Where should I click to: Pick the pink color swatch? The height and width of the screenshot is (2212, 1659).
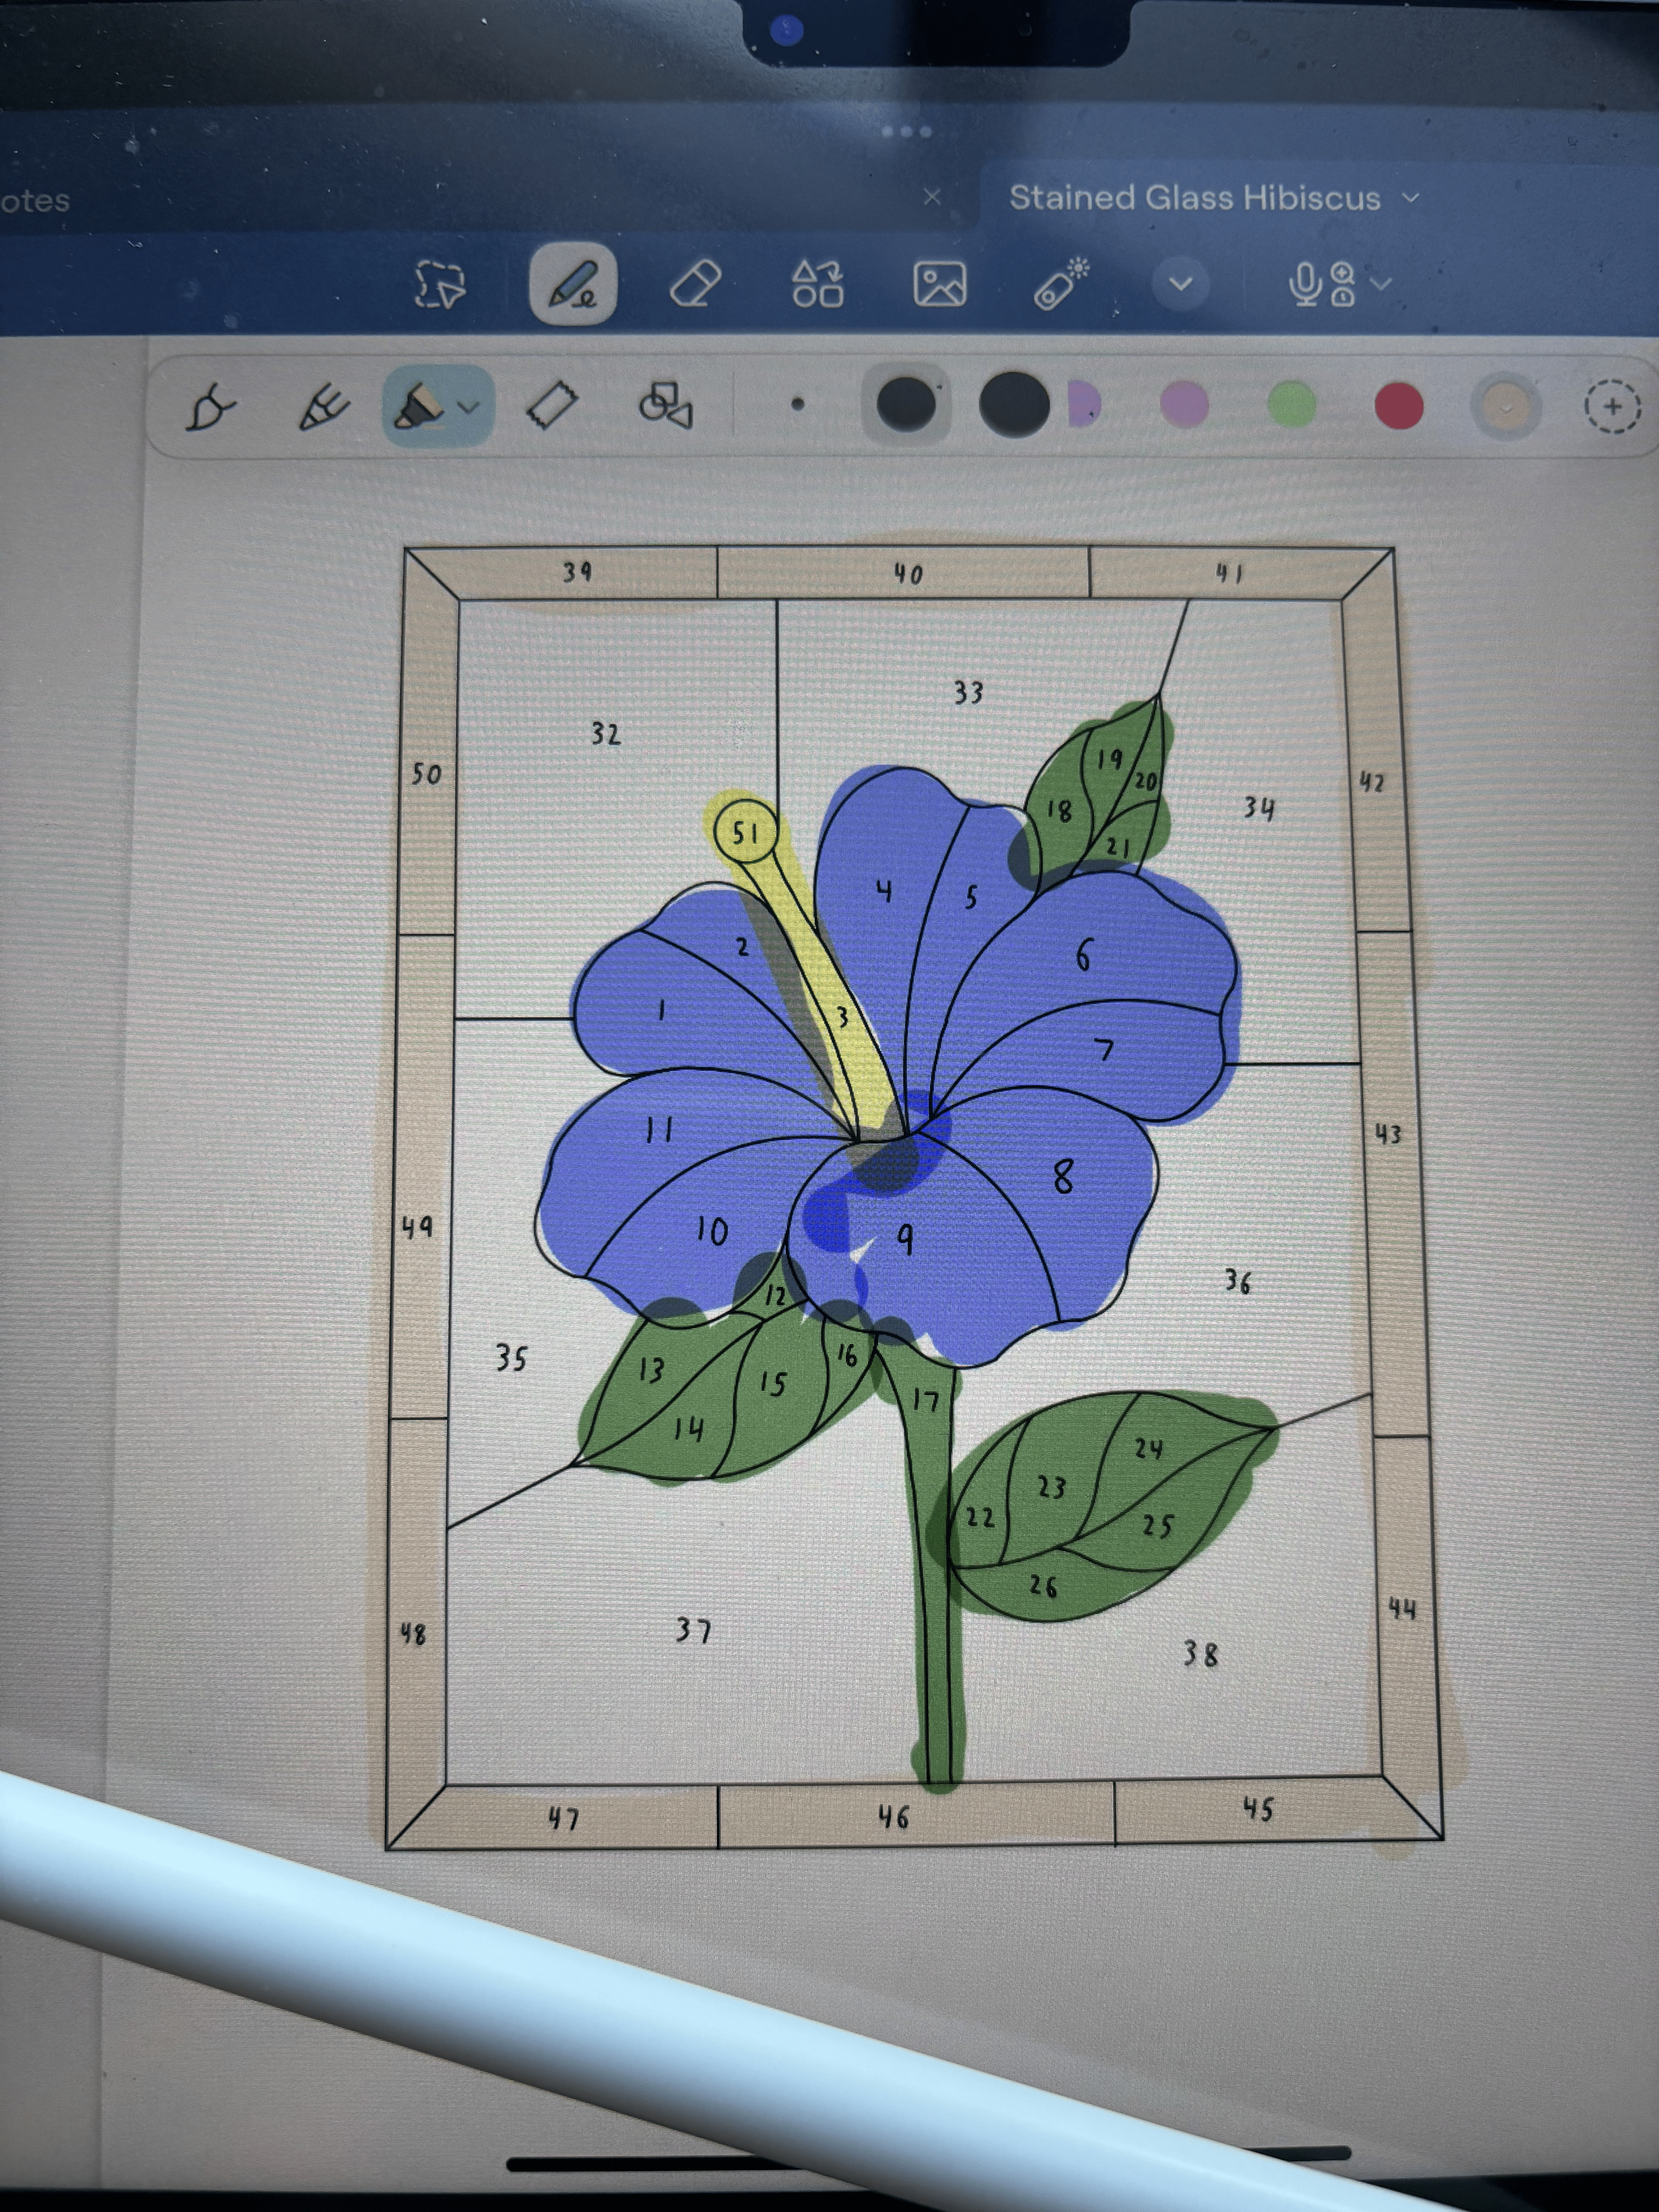click(1185, 405)
